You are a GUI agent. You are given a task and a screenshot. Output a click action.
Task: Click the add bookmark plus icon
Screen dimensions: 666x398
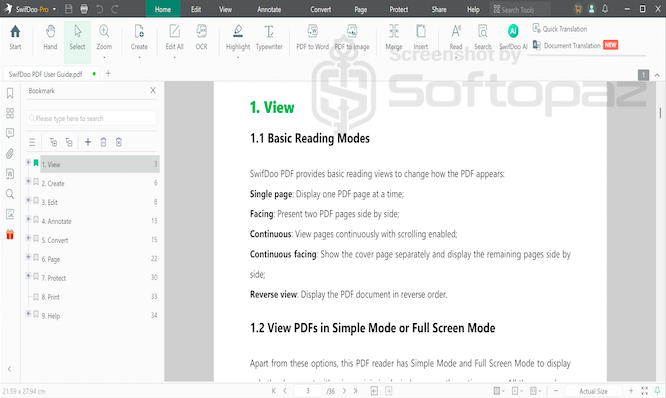point(88,142)
